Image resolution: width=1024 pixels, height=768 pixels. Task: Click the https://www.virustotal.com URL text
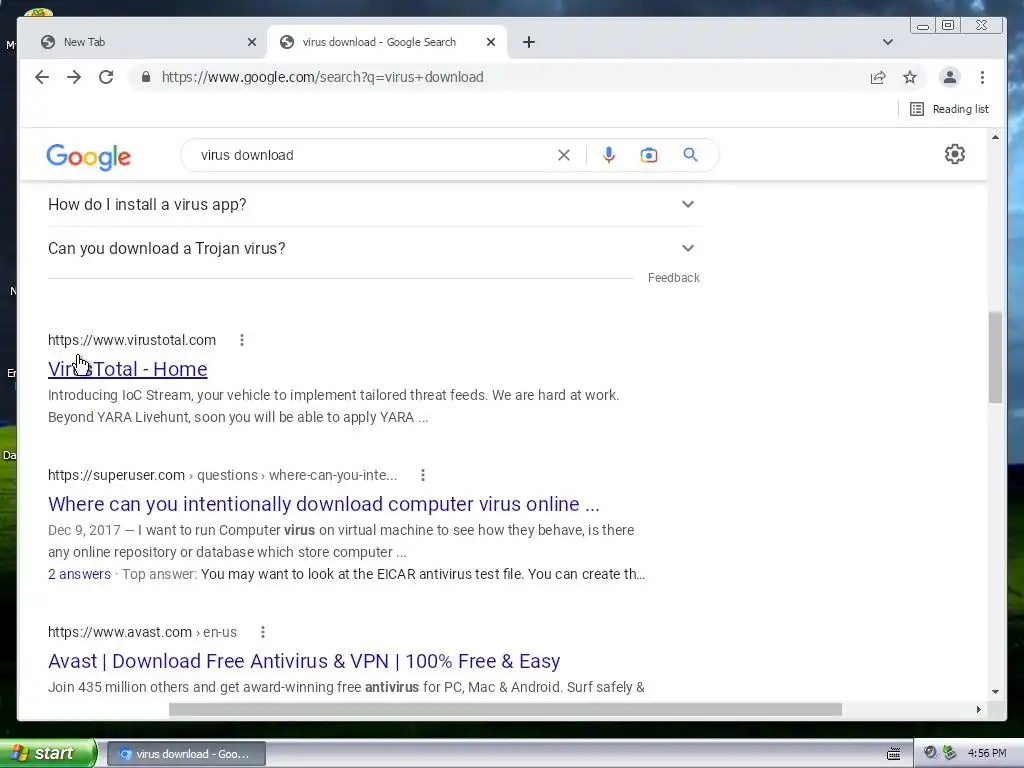pyautogui.click(x=132, y=340)
